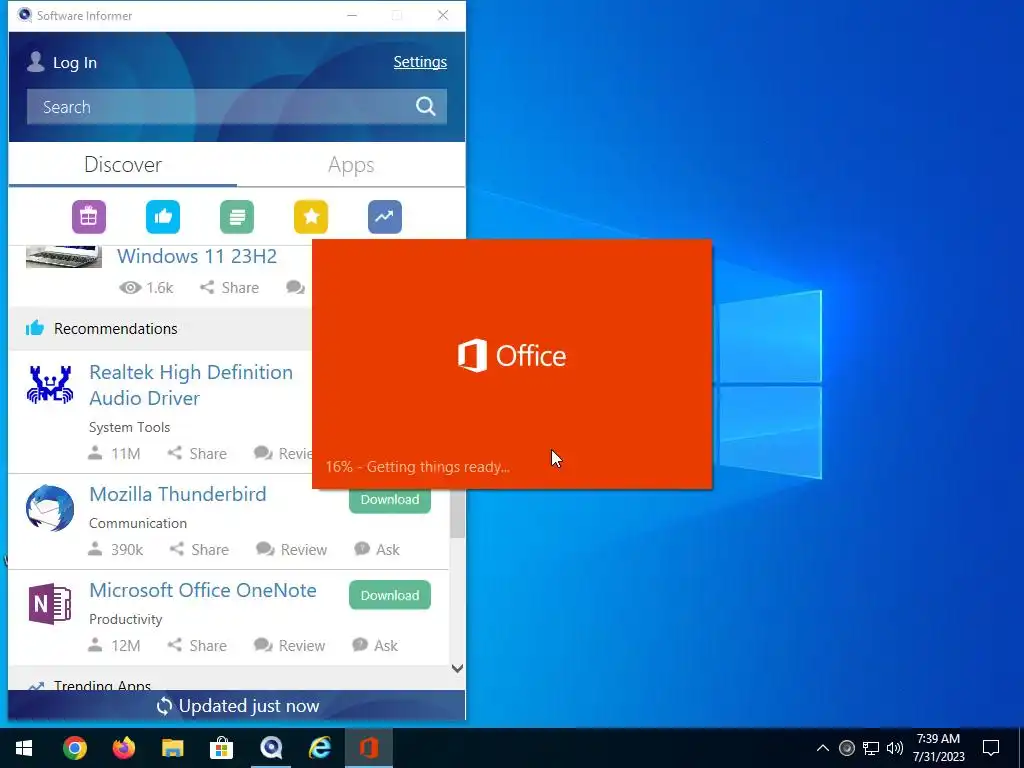Share the Microsoft Office OneNote entry

[x=197, y=645]
